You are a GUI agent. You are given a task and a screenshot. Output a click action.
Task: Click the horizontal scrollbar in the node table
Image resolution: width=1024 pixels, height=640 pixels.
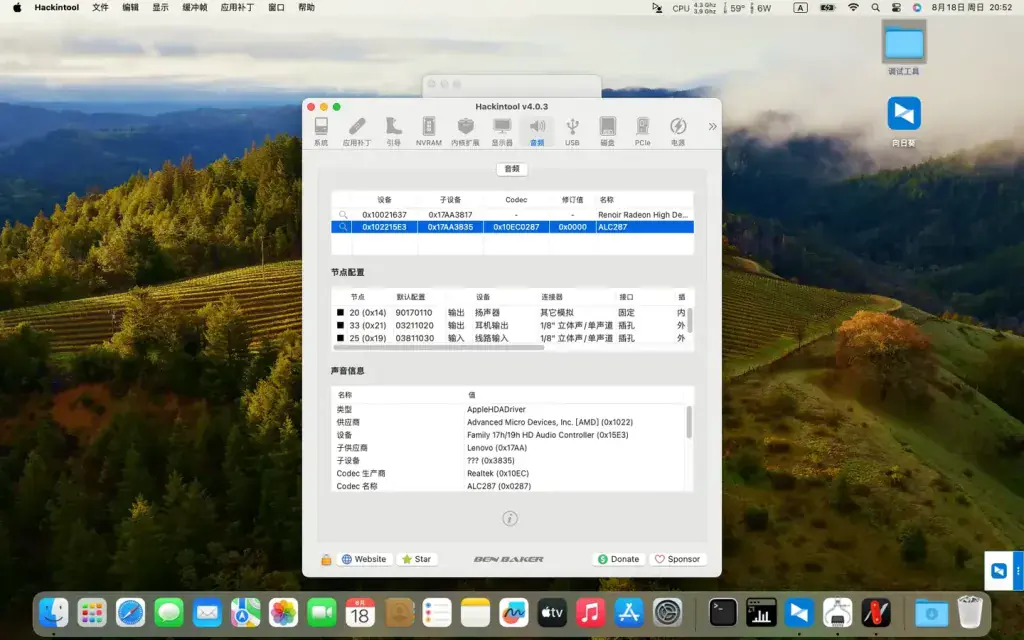click(x=438, y=347)
